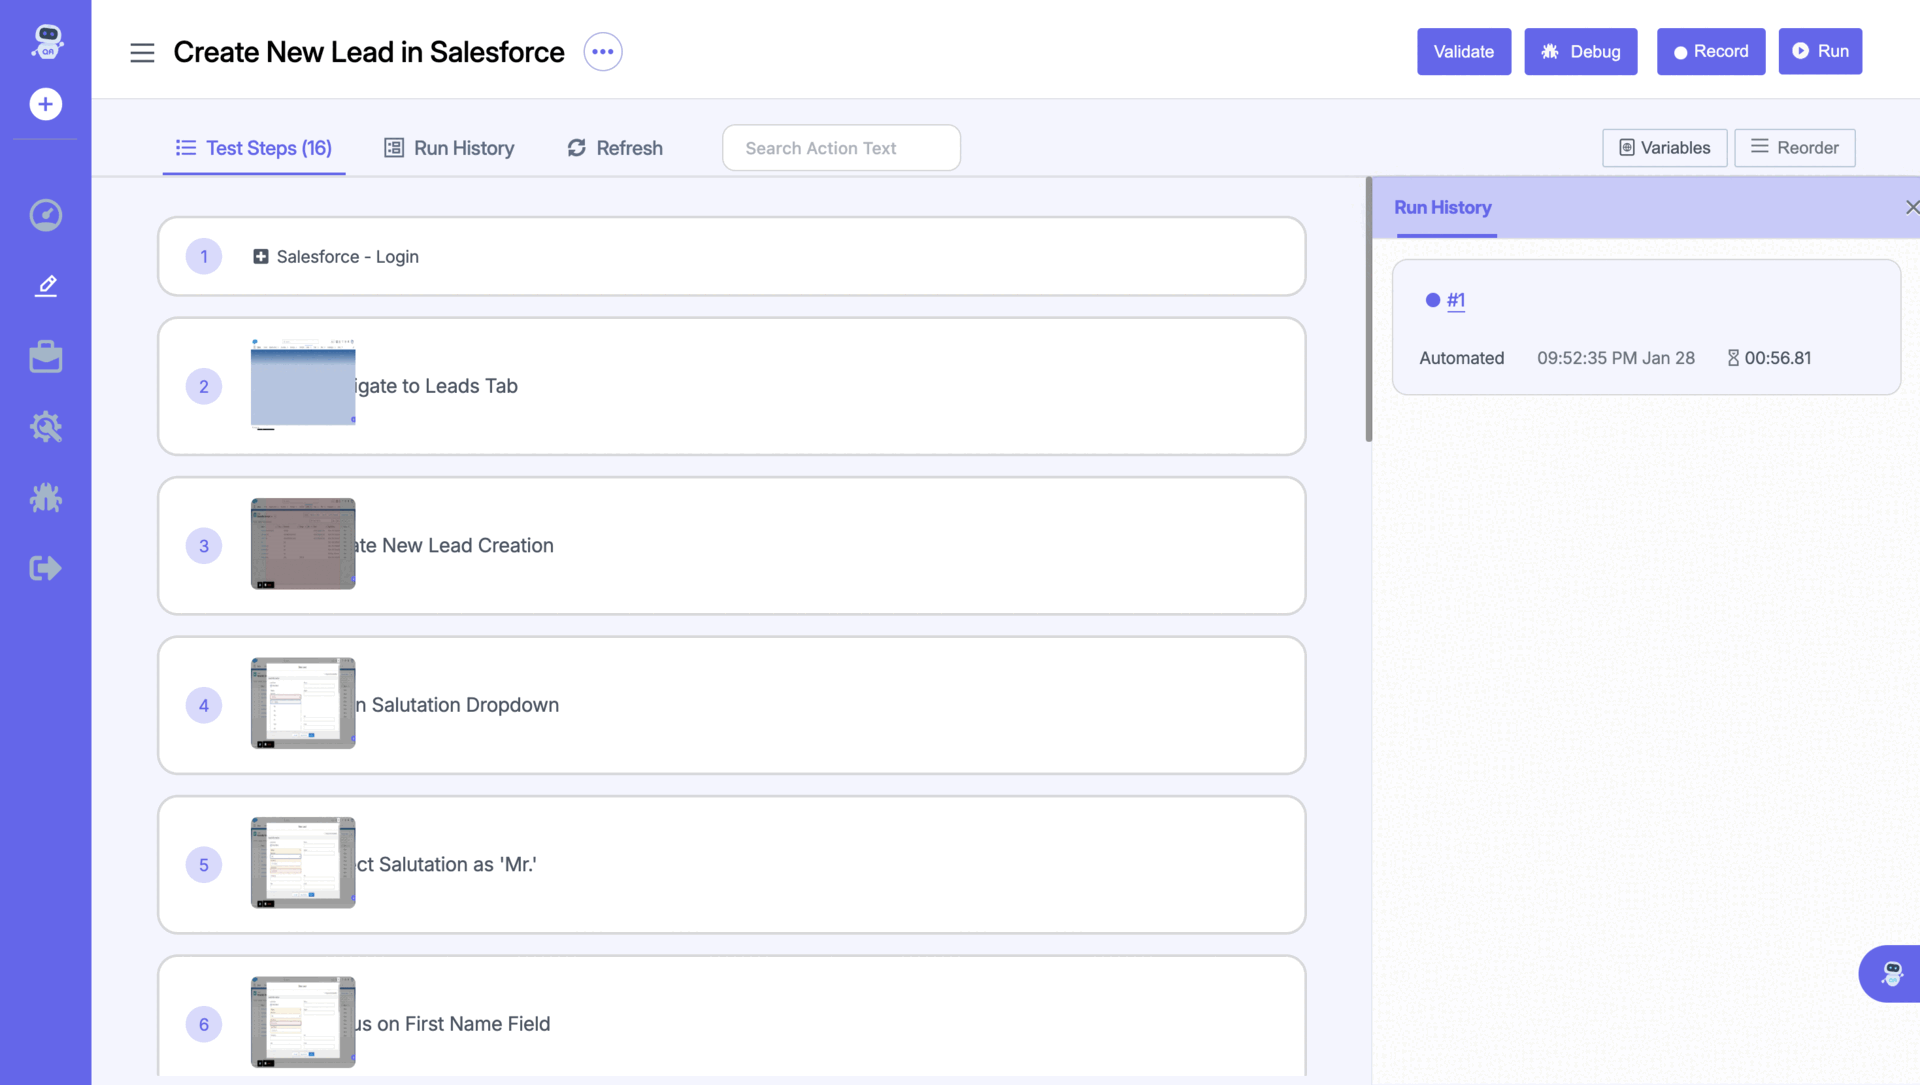Viewport: 1920px width, 1085px height.
Task: Click the test steps vertical scrollbar
Action: click(x=1368, y=310)
